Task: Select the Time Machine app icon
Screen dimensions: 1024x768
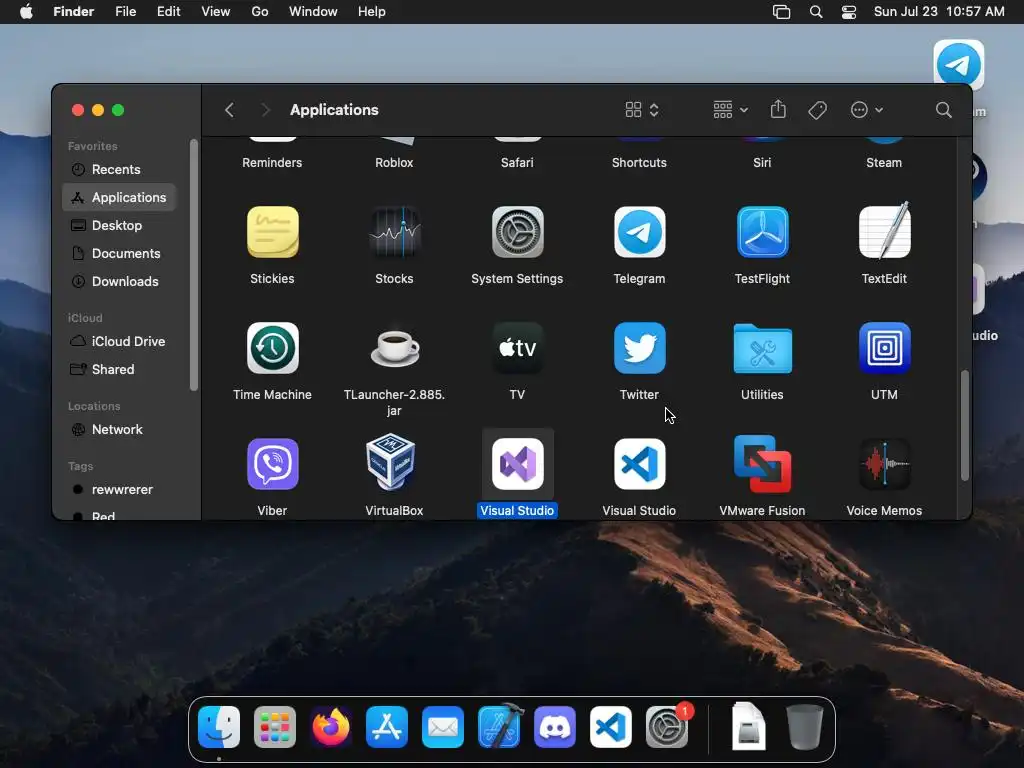Action: pyautogui.click(x=272, y=348)
